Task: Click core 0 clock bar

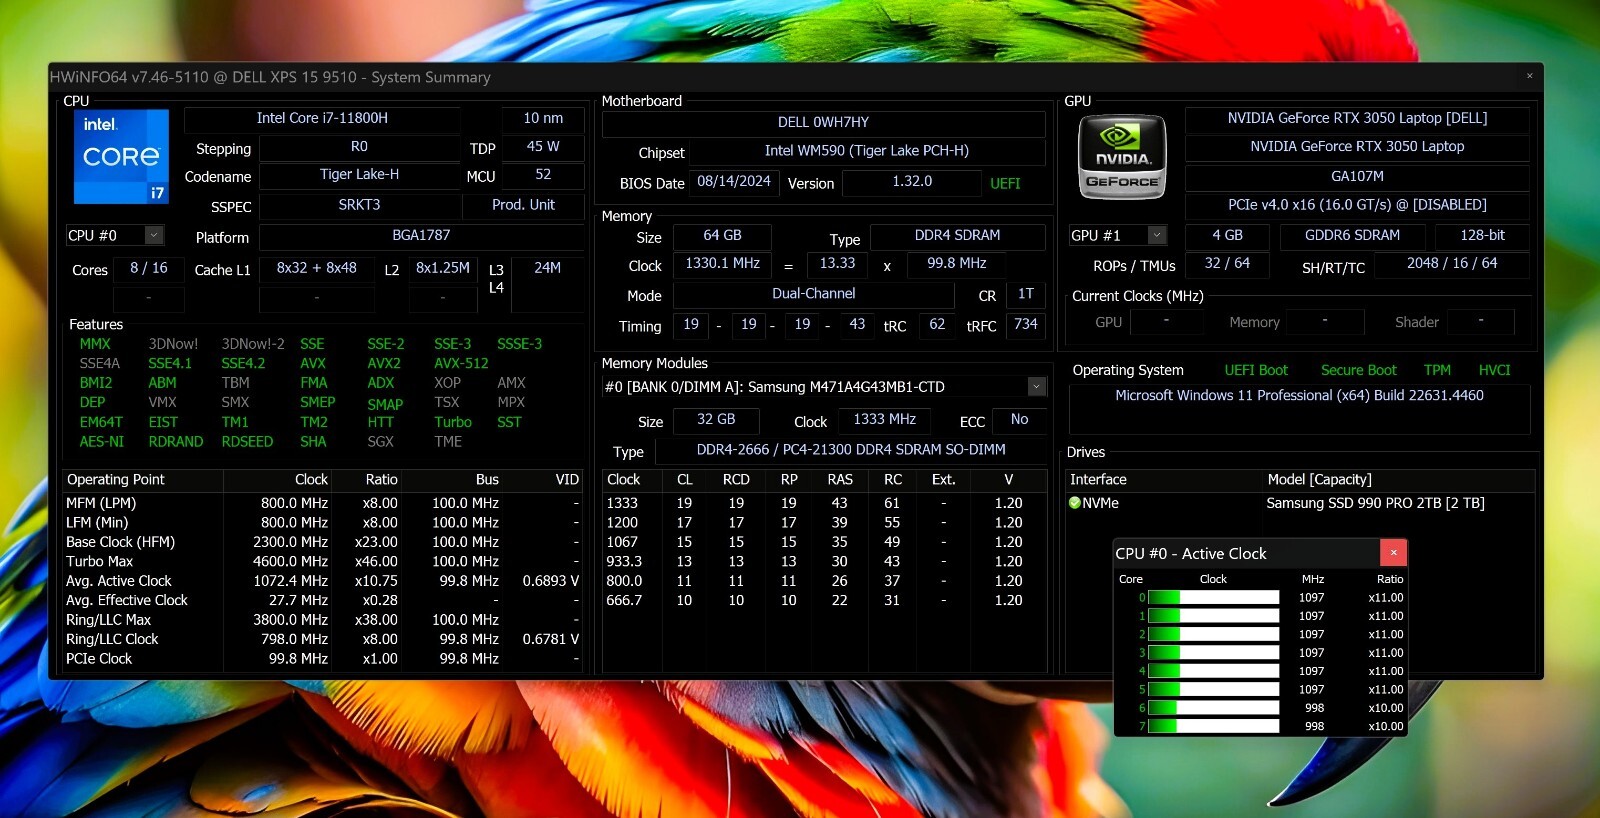Action: (1213, 598)
